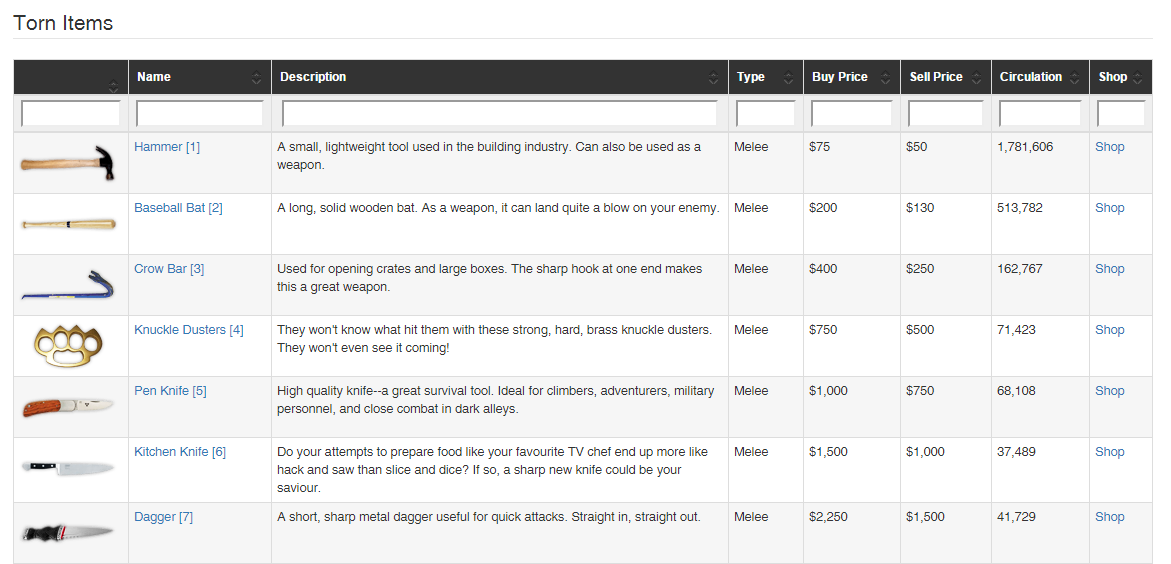Sort table by Name column arrows
The height and width of the screenshot is (564, 1171).
256,78
